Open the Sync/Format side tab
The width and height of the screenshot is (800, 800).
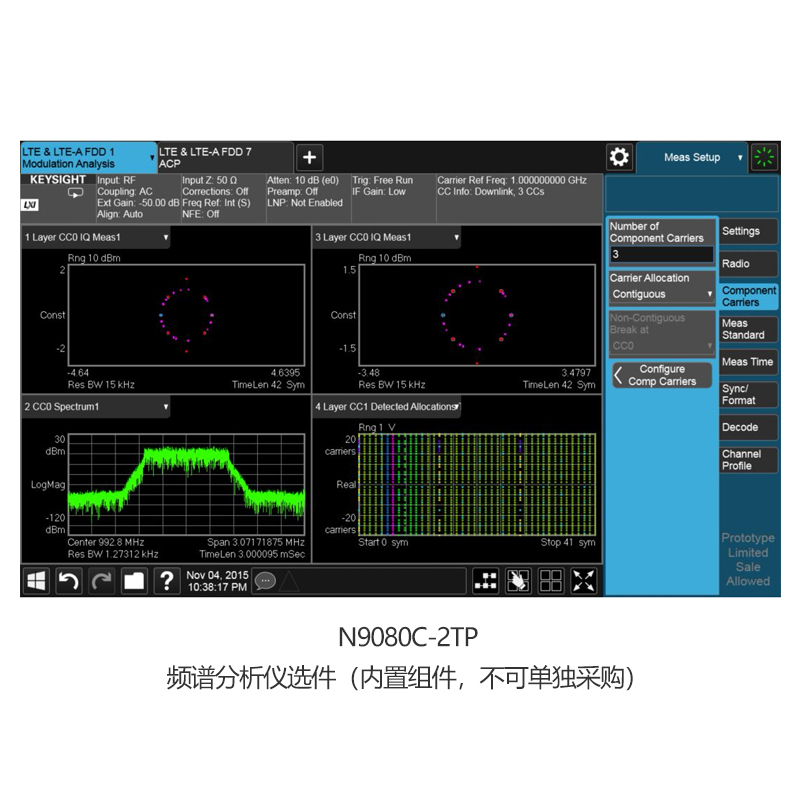pos(748,394)
